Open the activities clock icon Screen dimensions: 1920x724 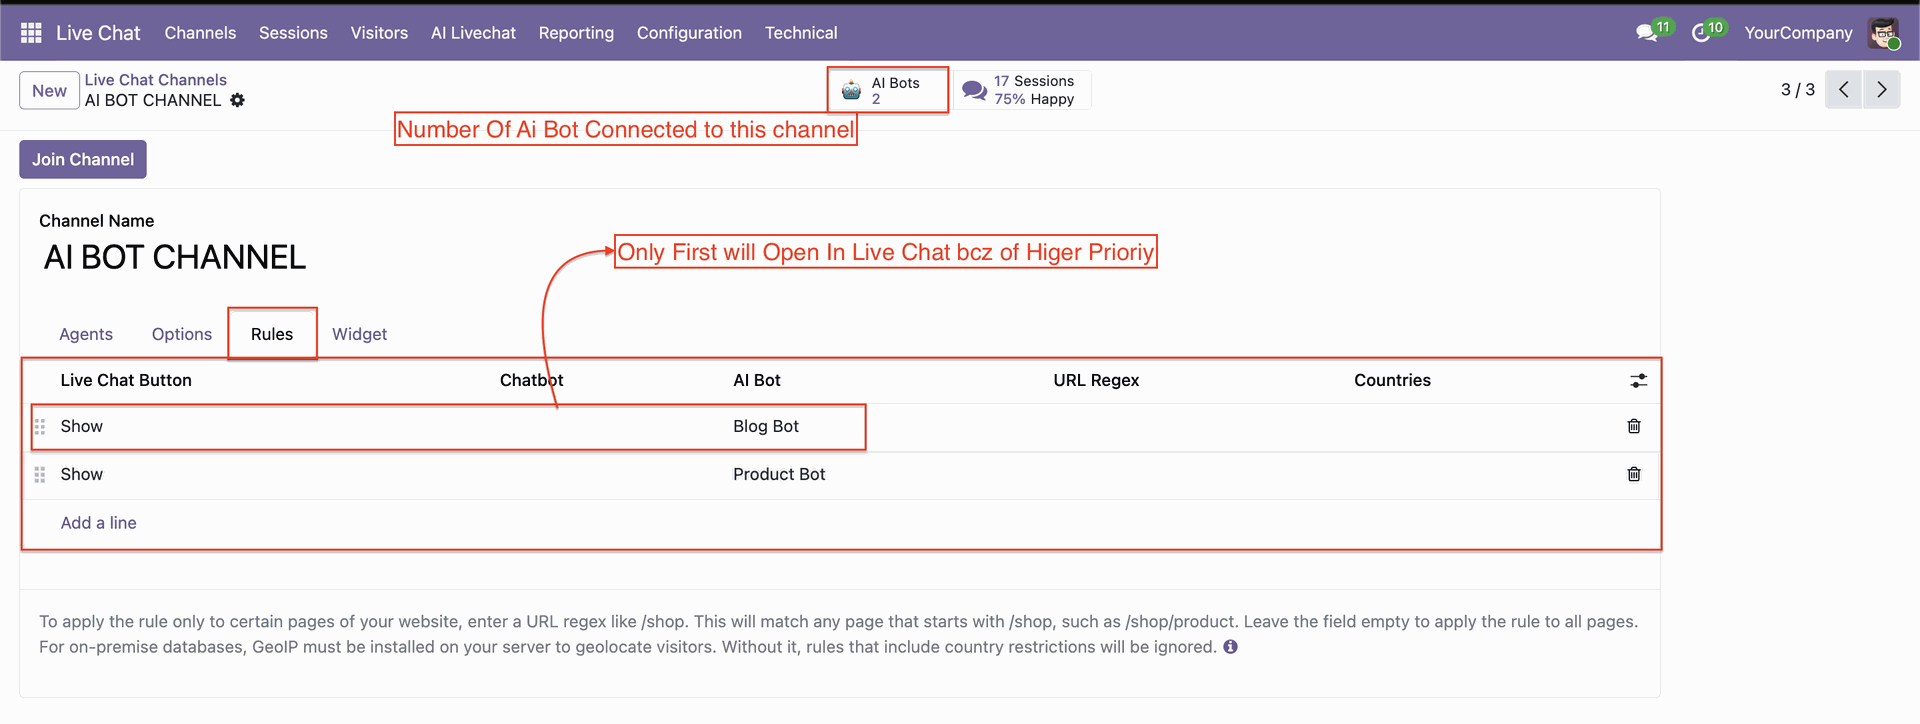pos(1701,33)
